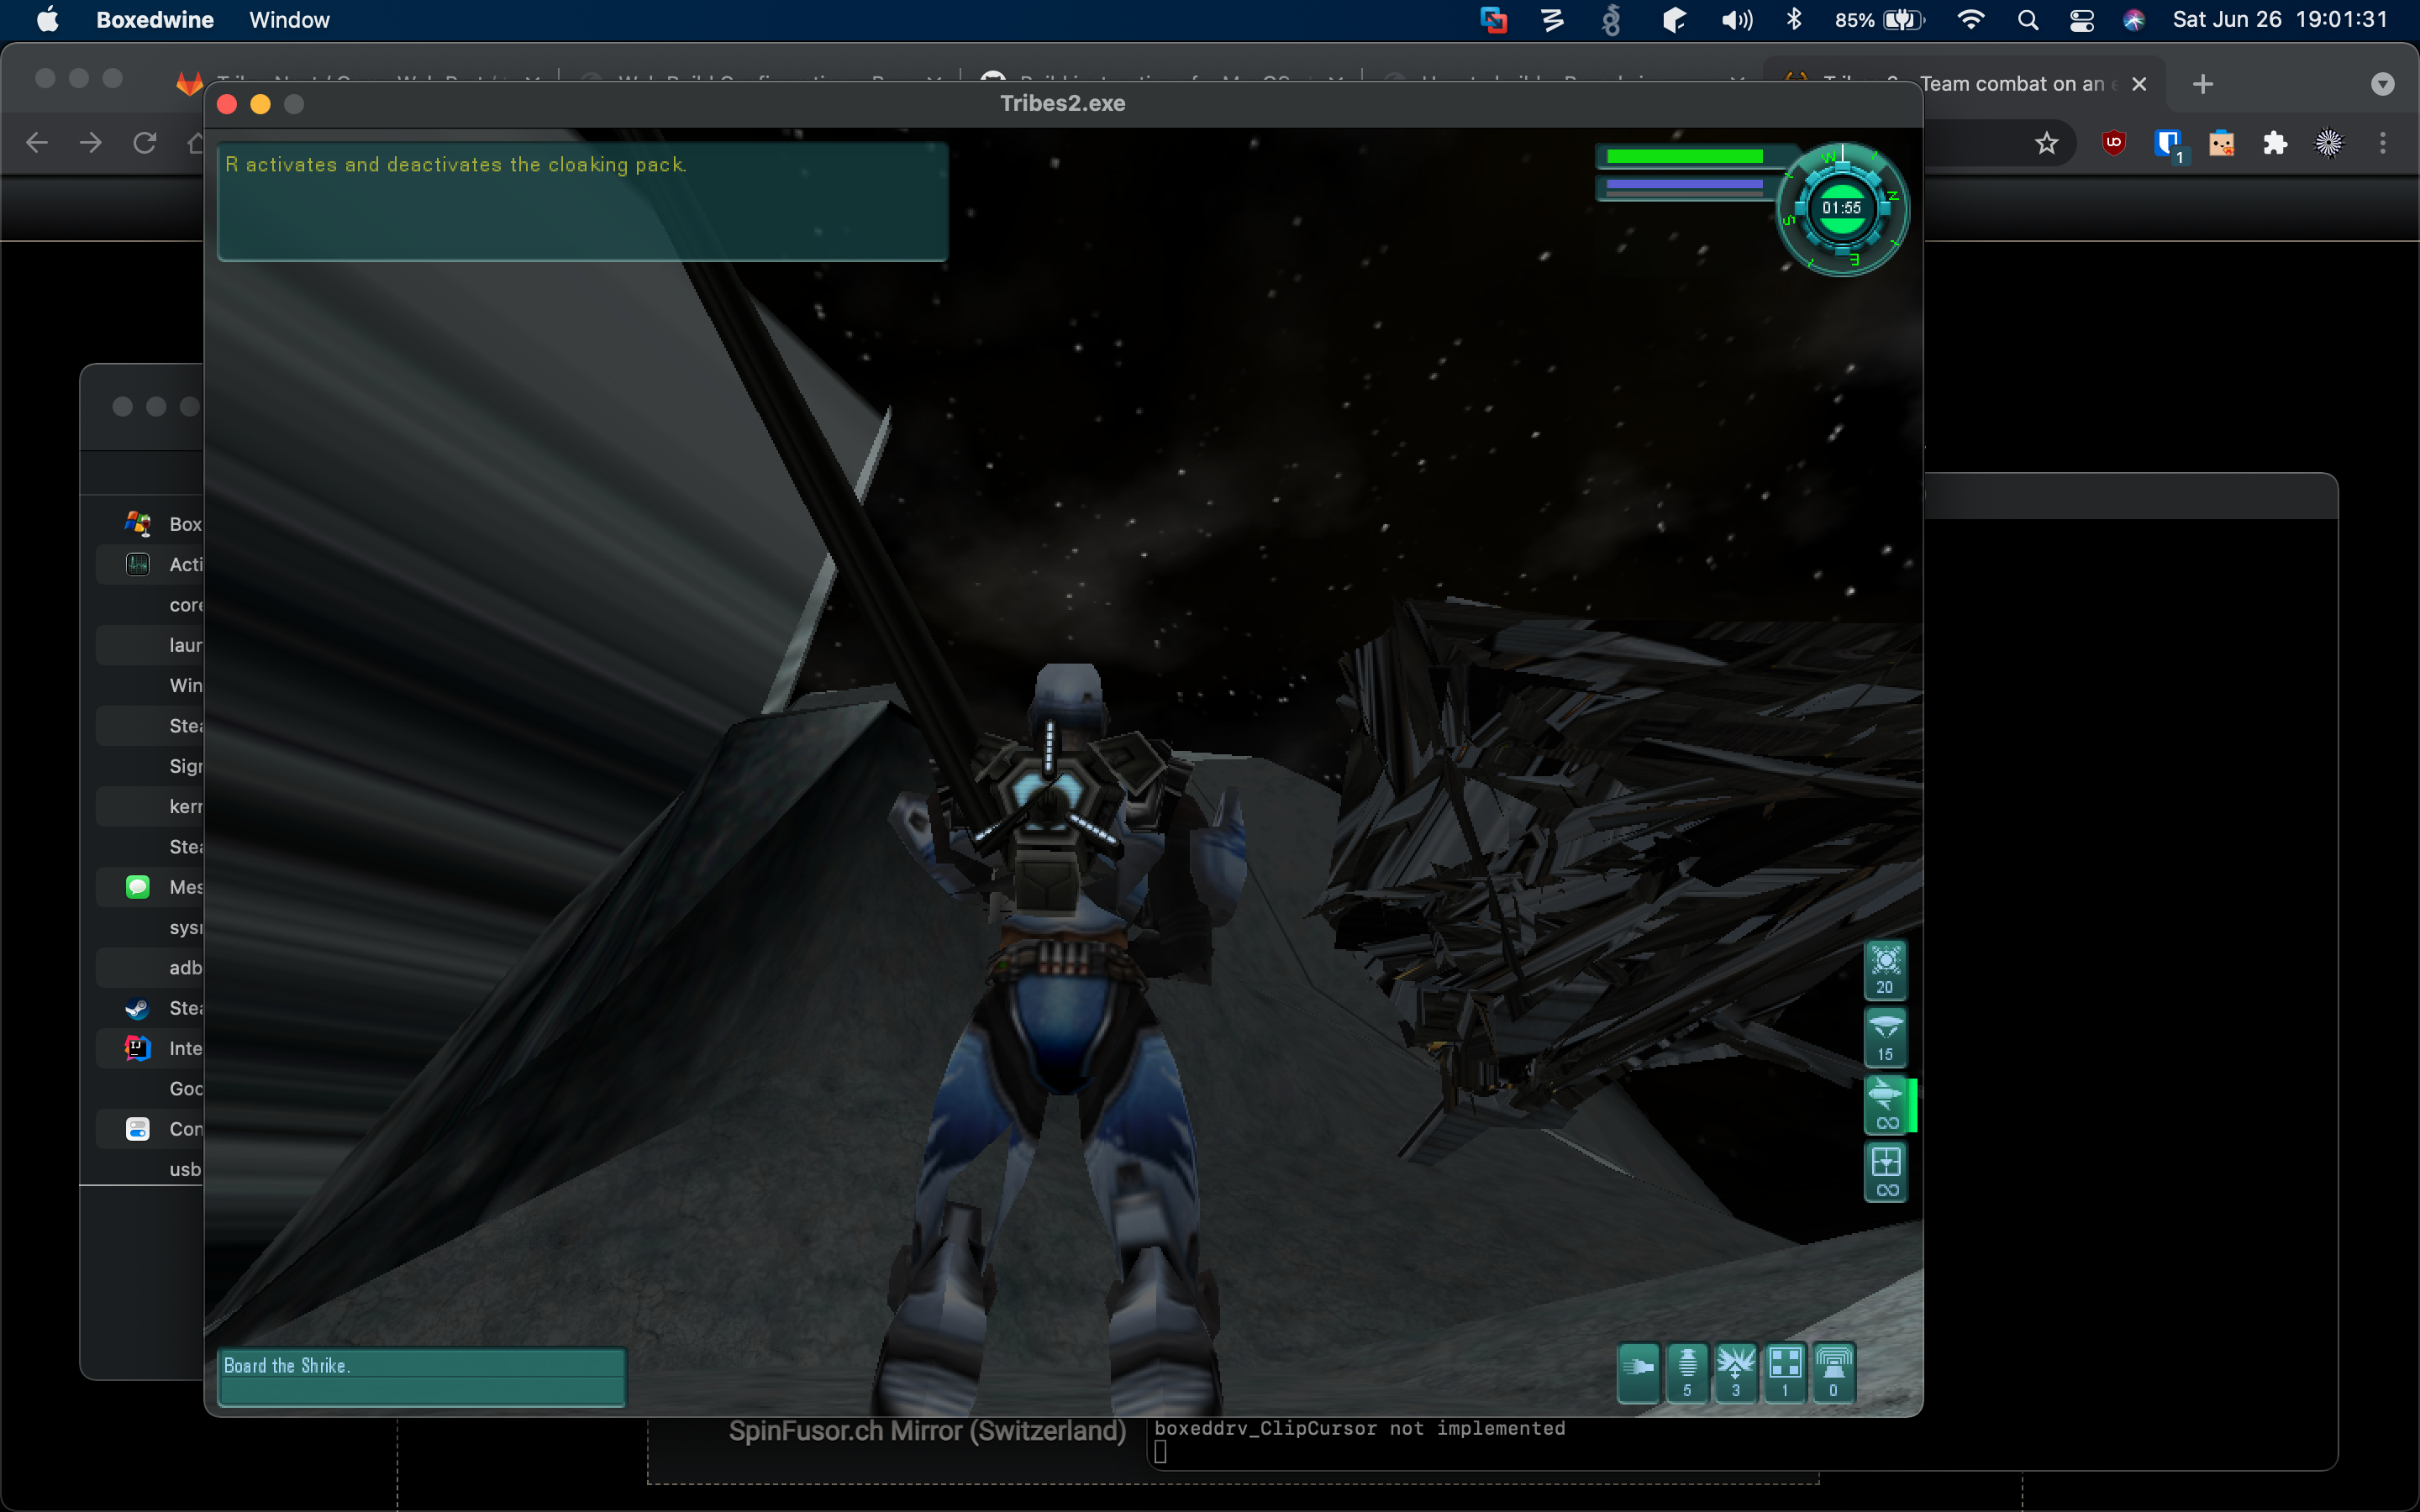
Task: Select the 'Box' row in the background process list
Action: point(150,524)
